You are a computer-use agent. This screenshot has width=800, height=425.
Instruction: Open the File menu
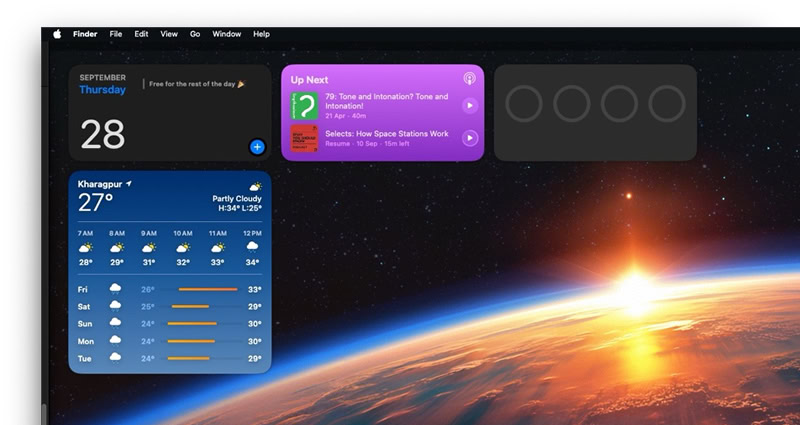click(116, 34)
